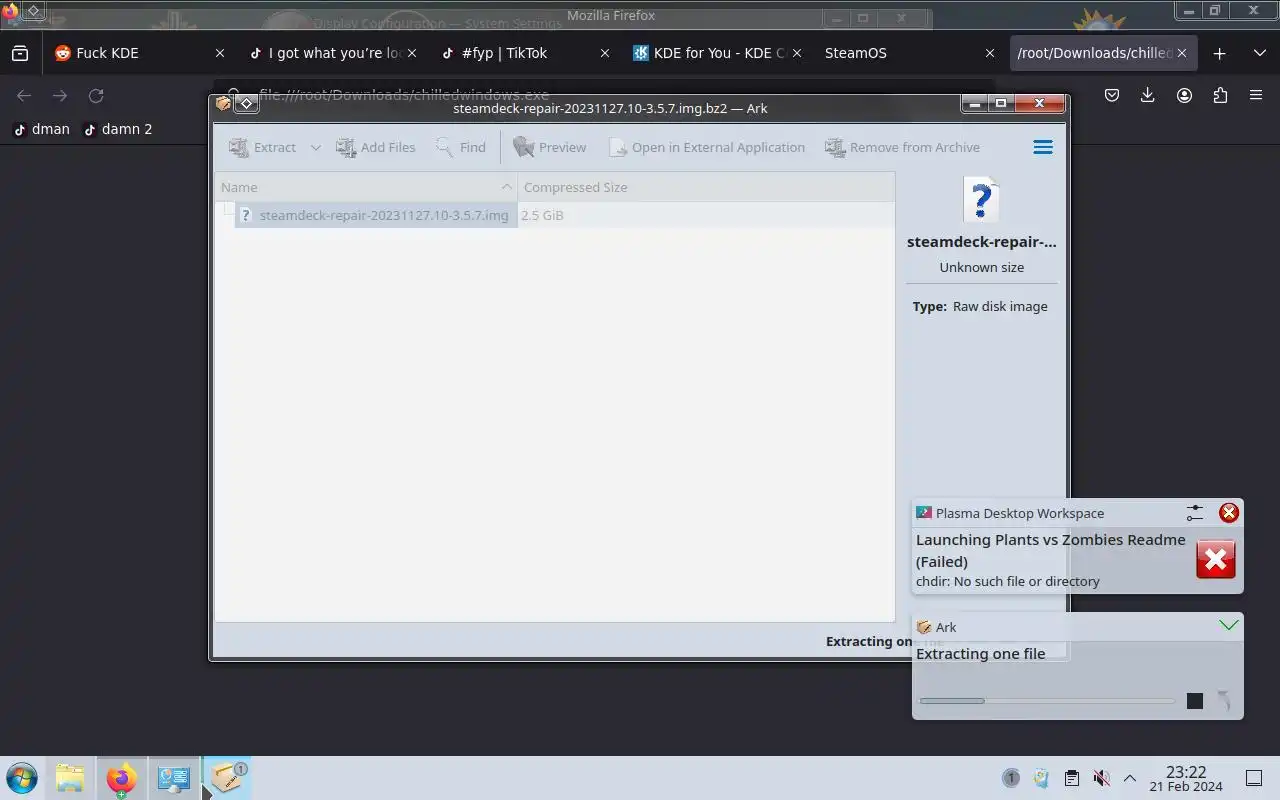Click the red error icon in notification
Viewport: 1280px width, 800px height.
coord(1216,560)
